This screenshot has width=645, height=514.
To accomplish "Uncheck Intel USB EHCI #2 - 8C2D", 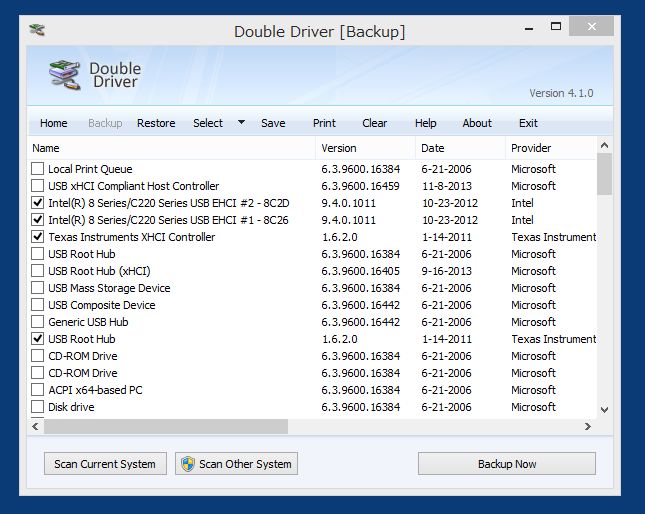I will pos(37,203).
